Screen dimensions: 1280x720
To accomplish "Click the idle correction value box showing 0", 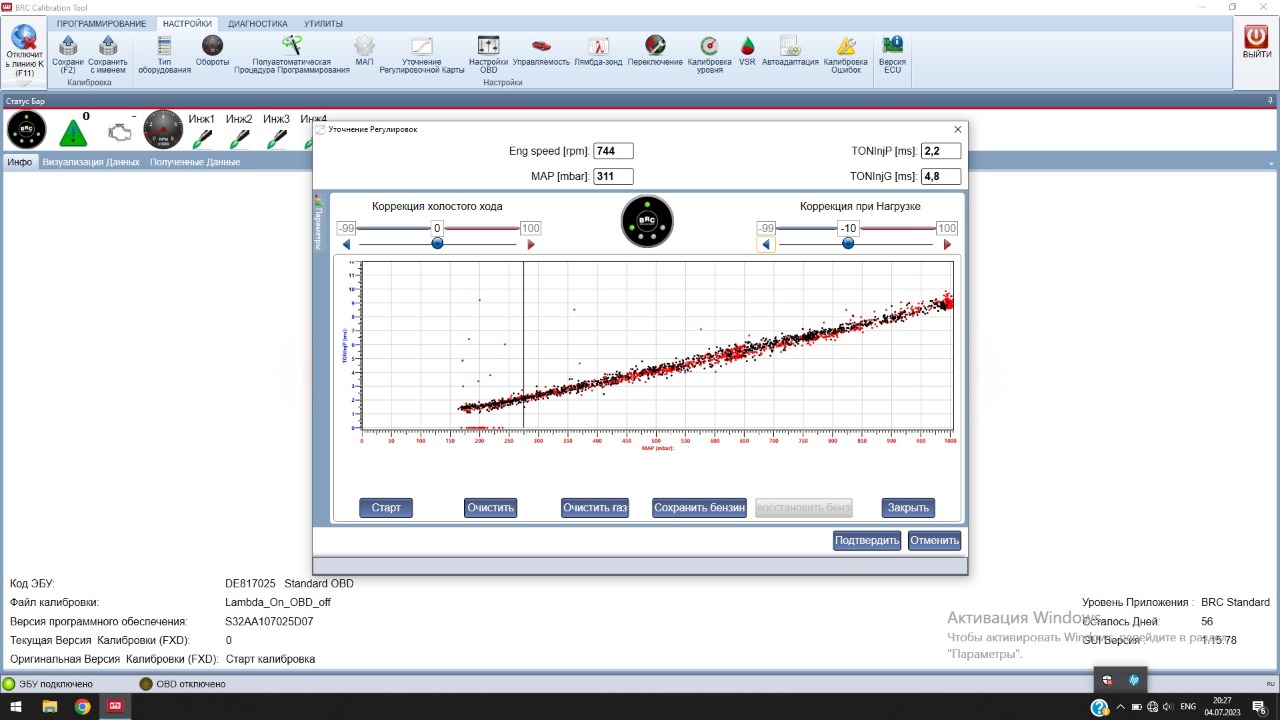I will (x=437, y=228).
